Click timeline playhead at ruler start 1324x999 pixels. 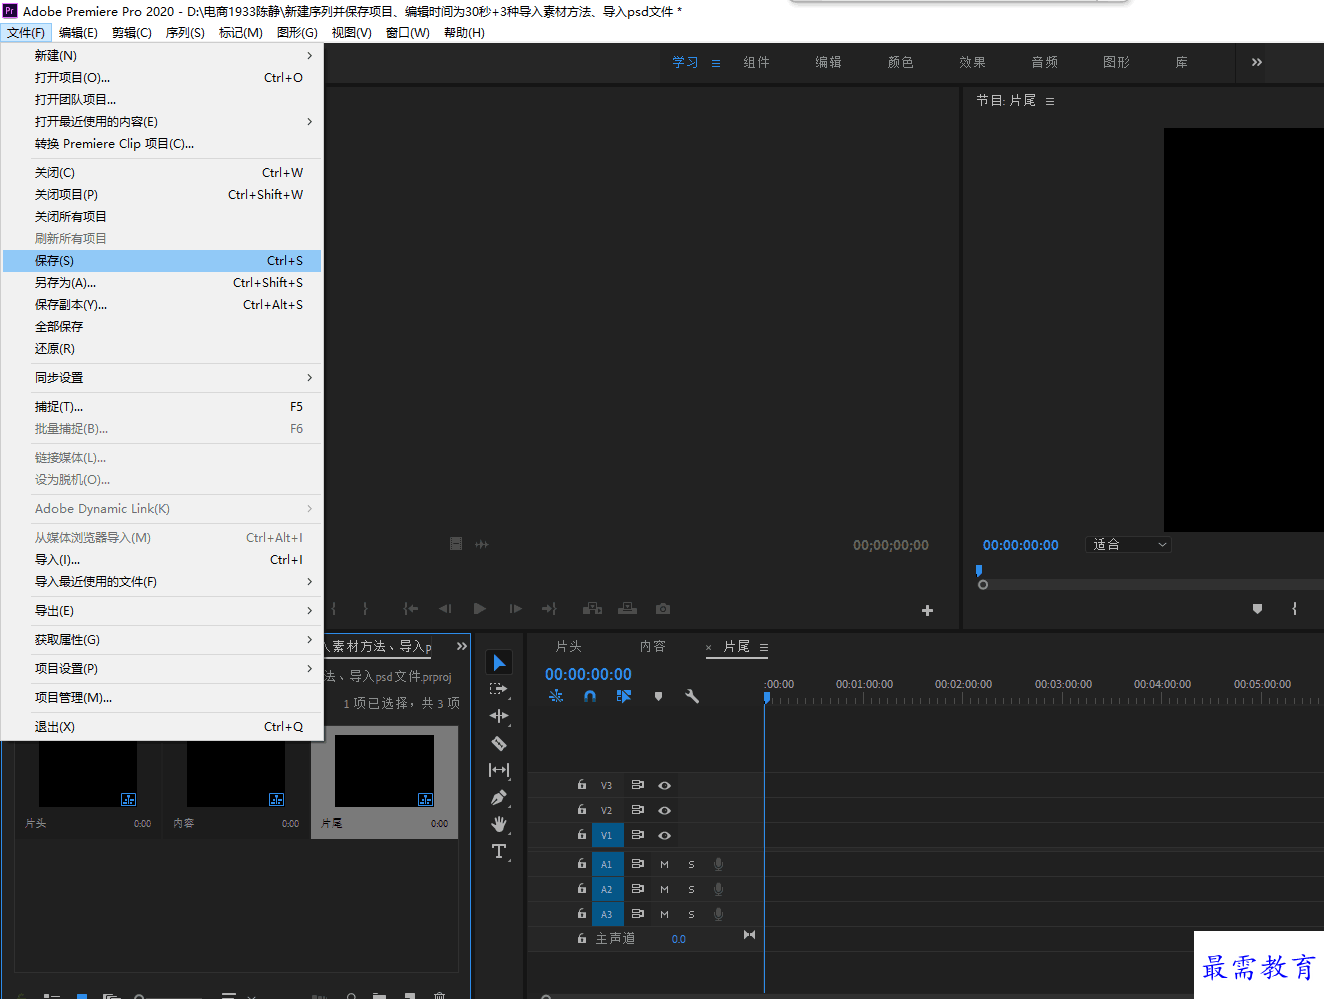tap(766, 697)
